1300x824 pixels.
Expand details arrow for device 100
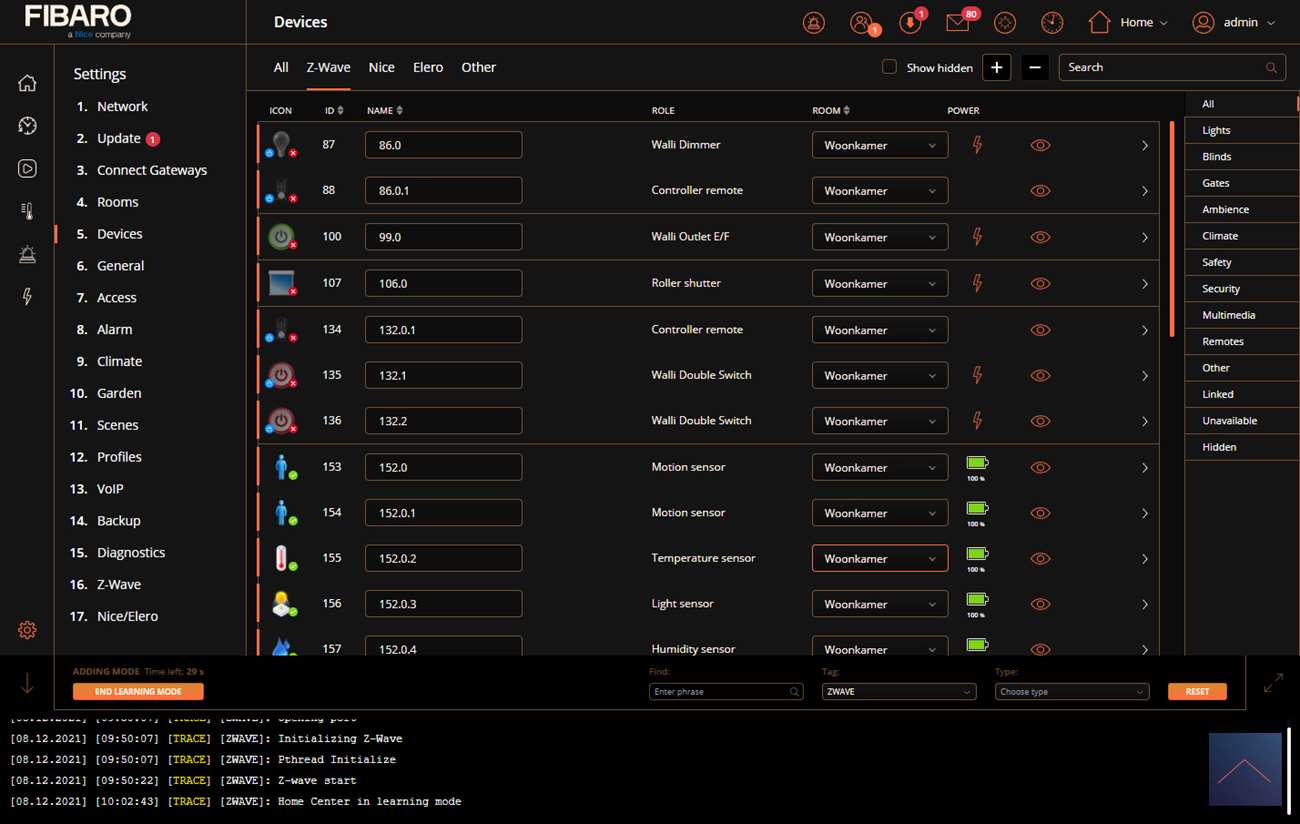point(1145,238)
